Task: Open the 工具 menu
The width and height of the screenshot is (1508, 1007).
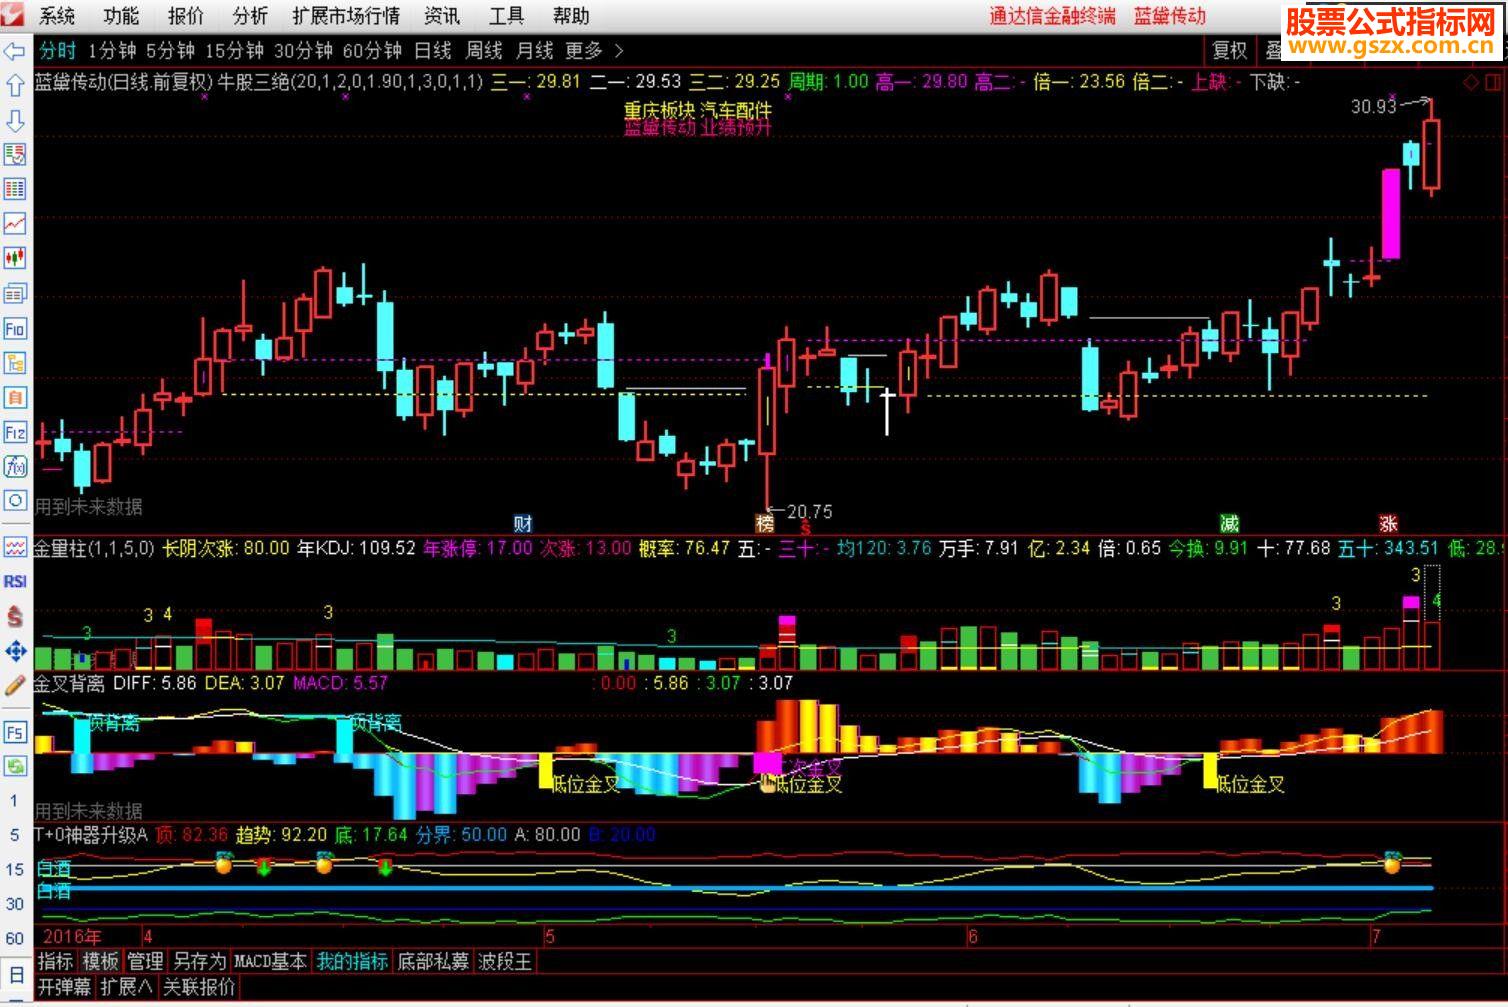Action: (x=506, y=16)
